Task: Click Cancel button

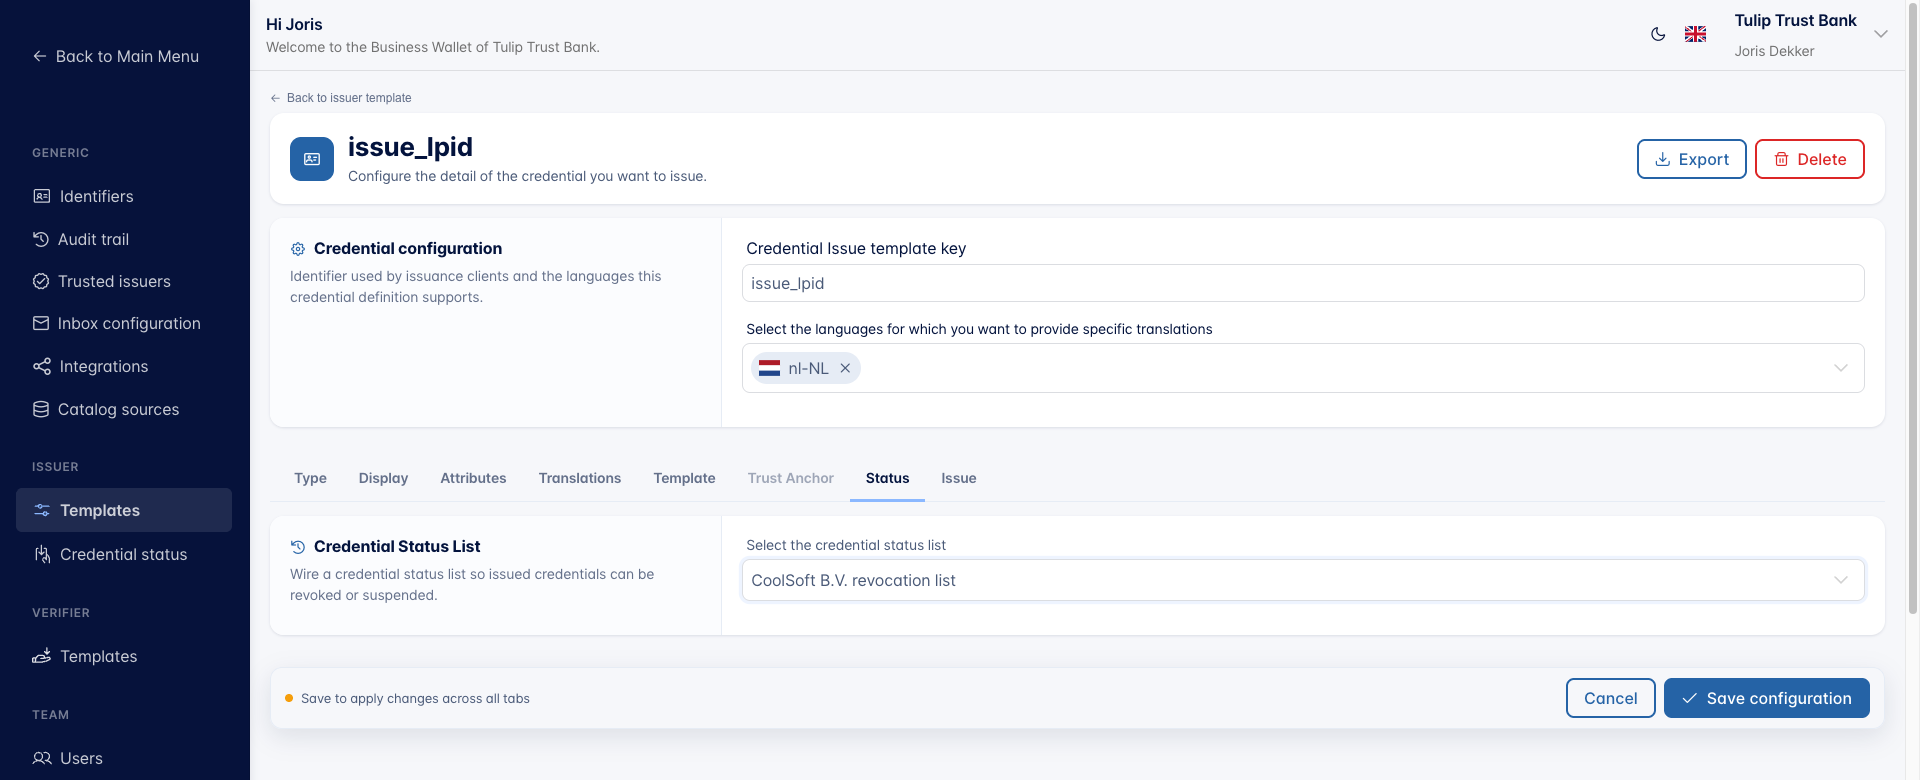Action: tap(1610, 698)
